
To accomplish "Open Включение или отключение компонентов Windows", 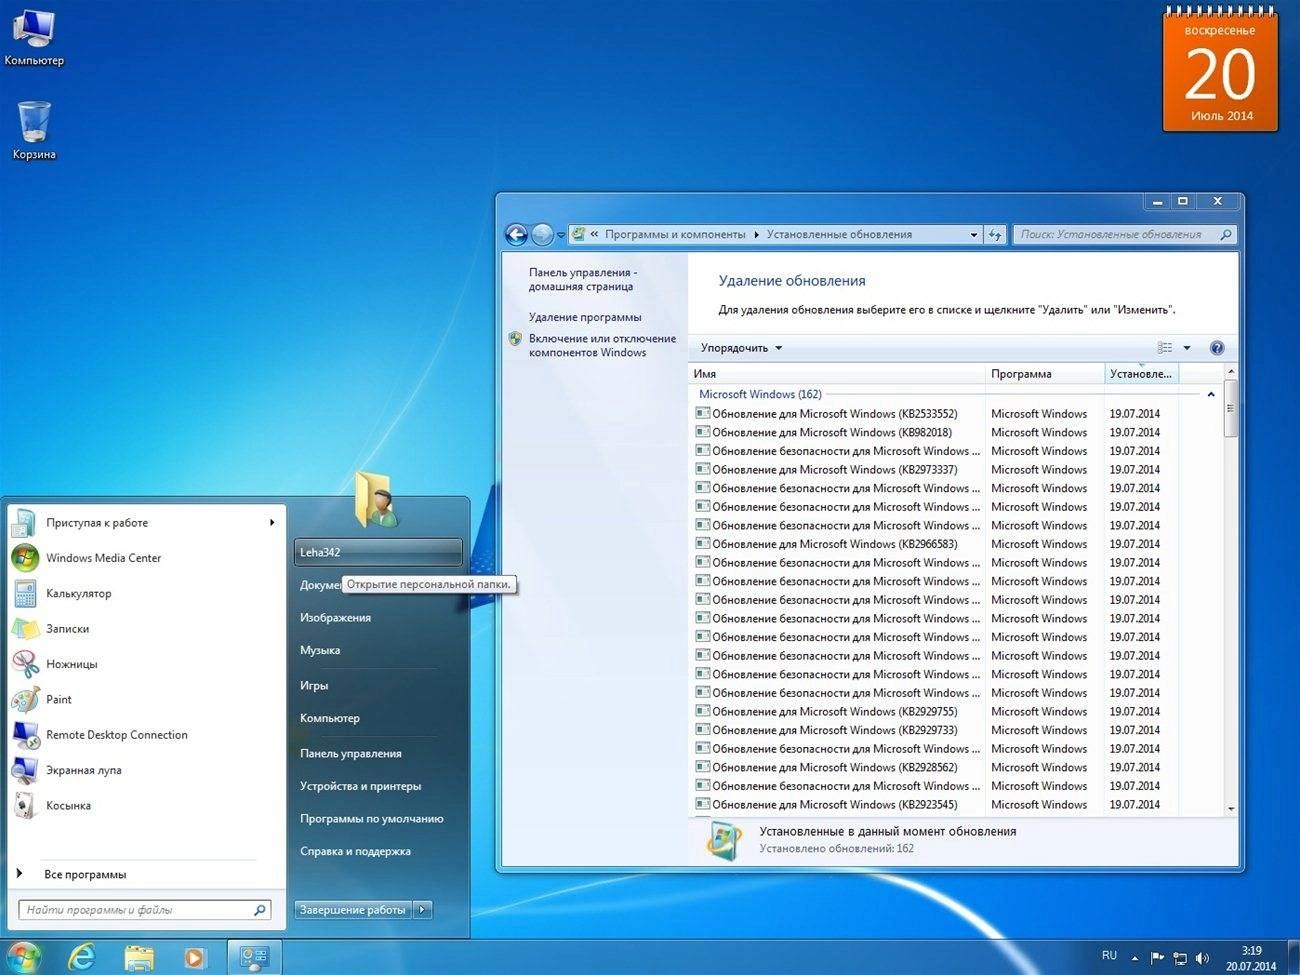I will [x=602, y=345].
